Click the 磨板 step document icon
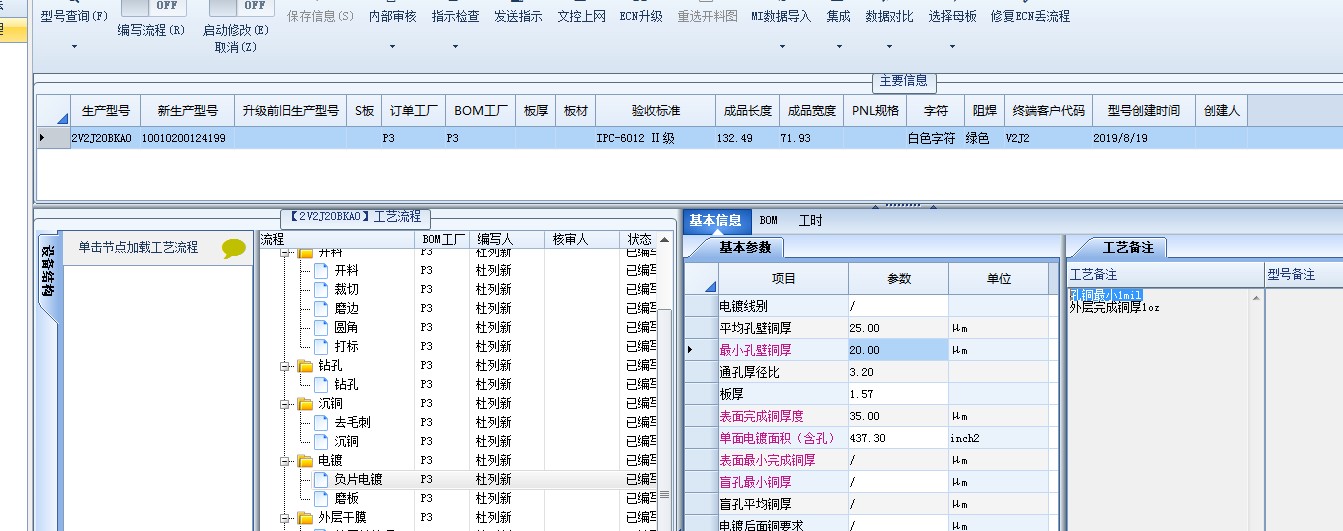Image resolution: width=1343 pixels, height=531 pixels. coord(321,498)
